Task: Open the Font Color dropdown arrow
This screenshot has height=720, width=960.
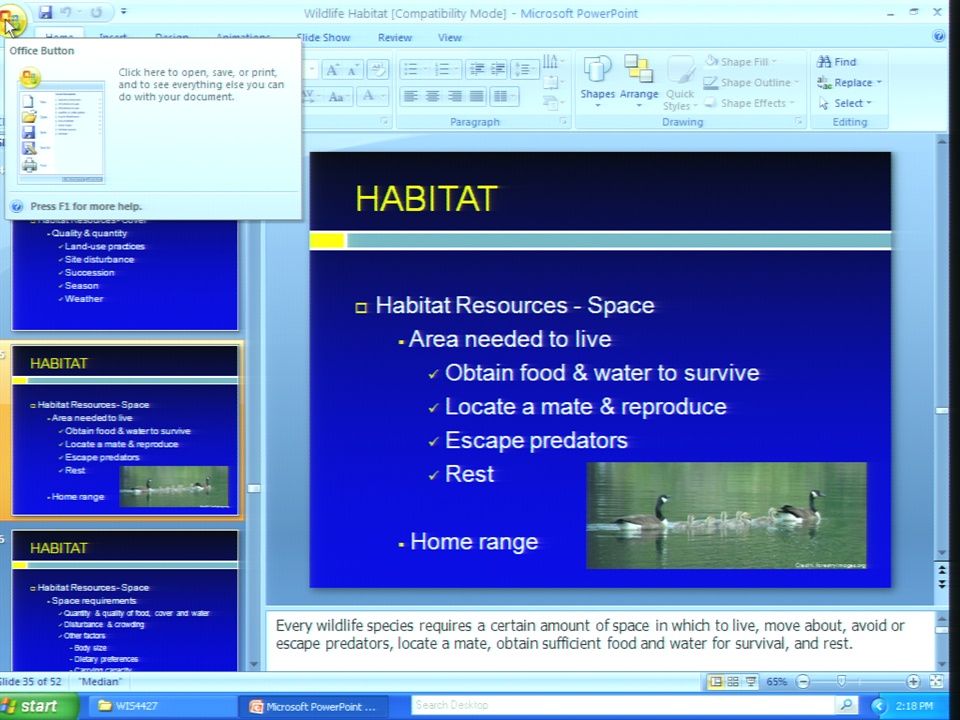Action: (x=383, y=96)
